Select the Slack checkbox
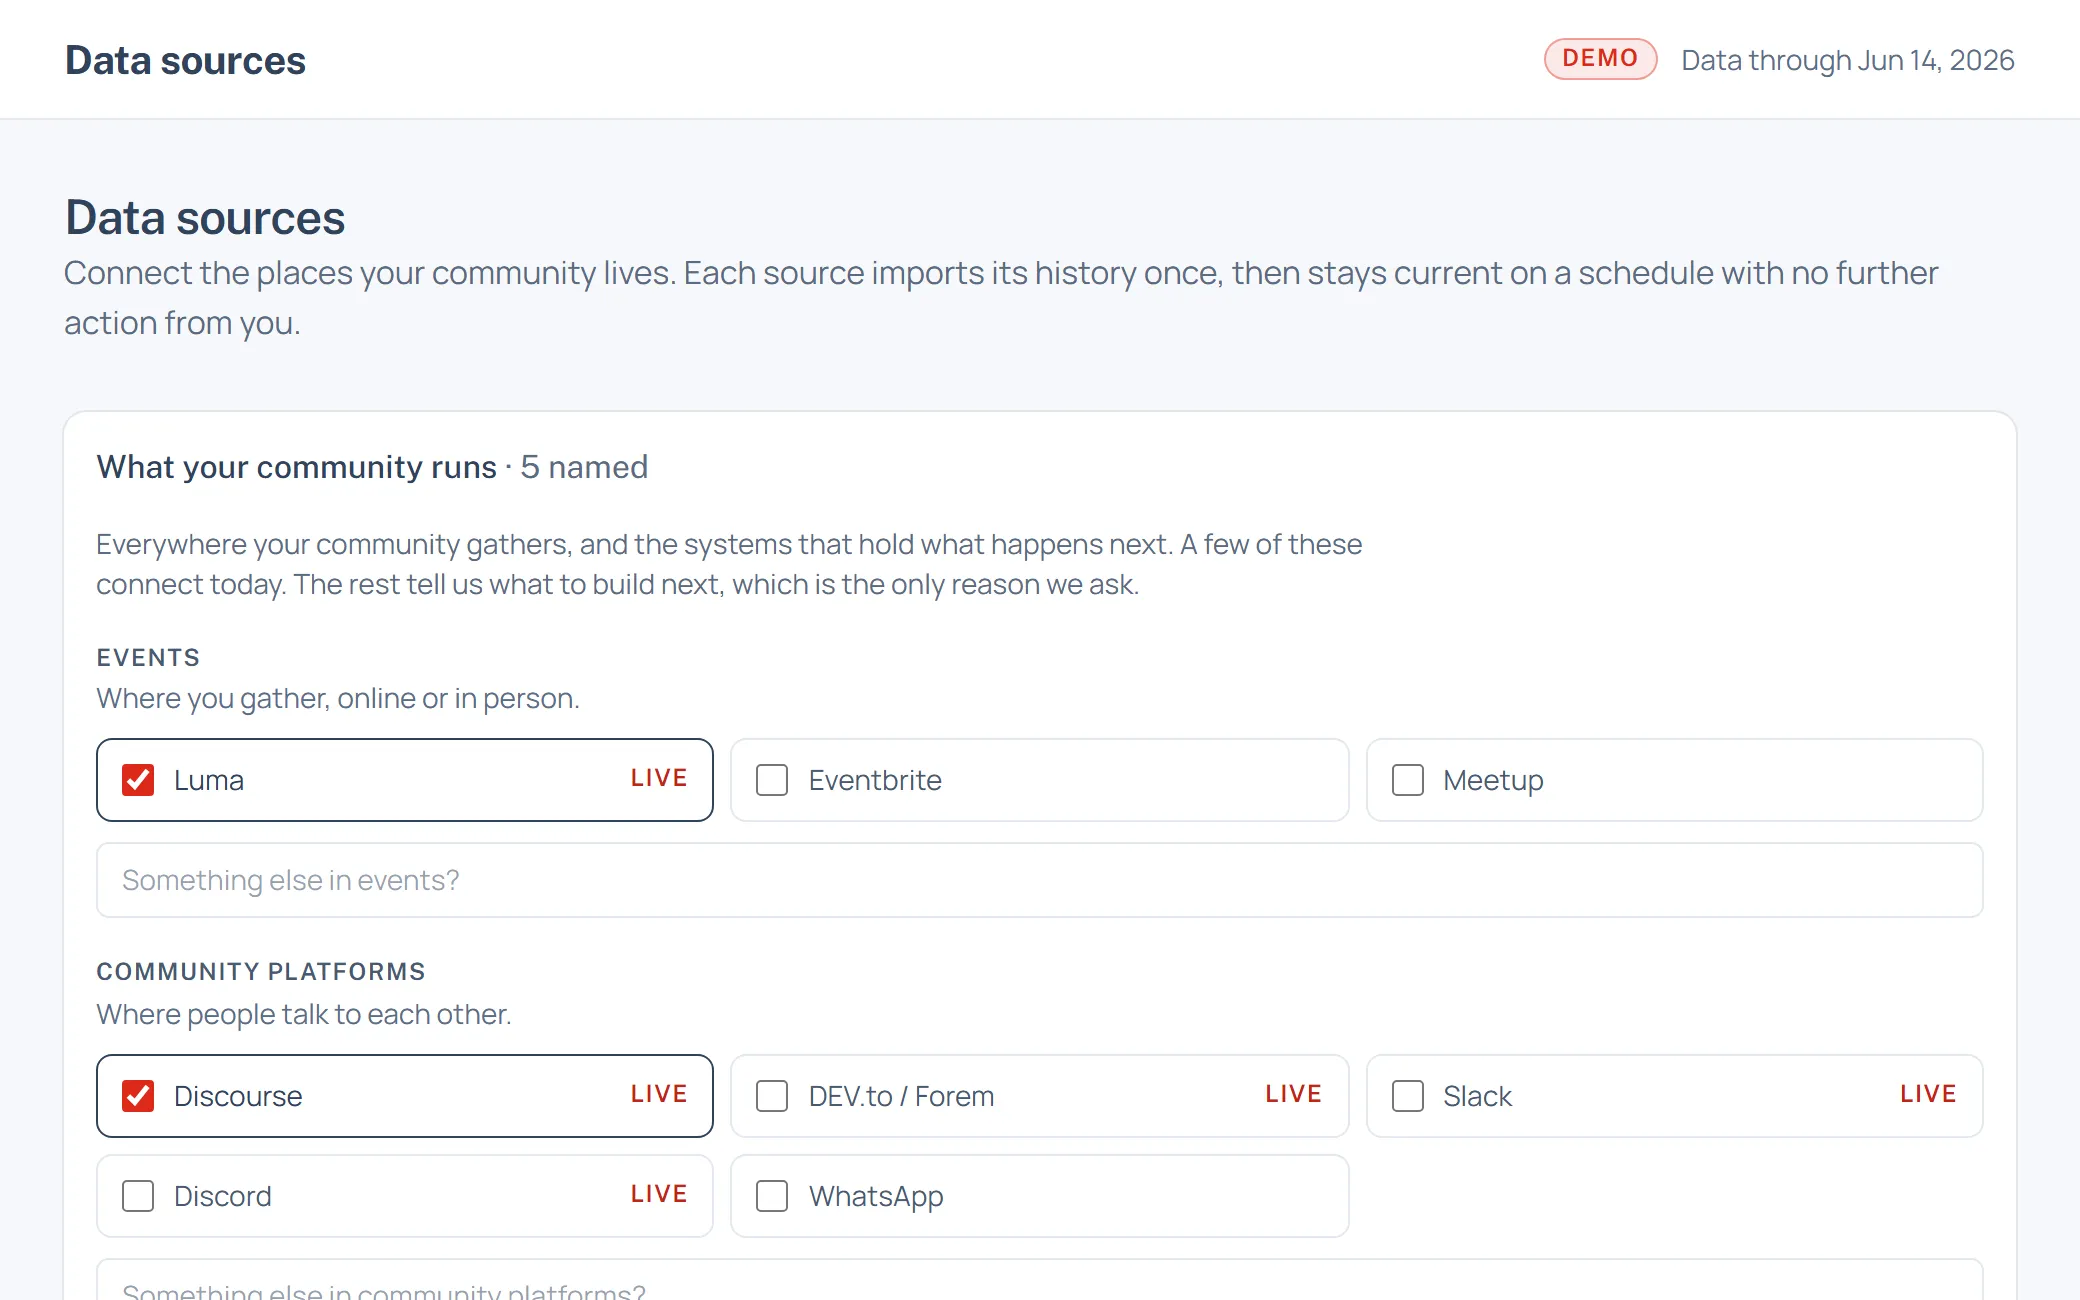 (x=1408, y=1096)
